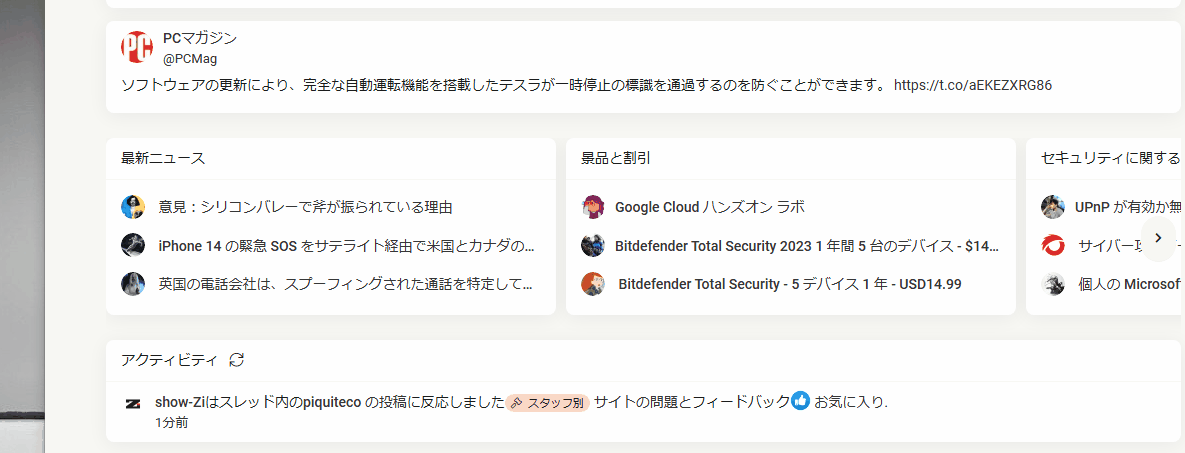The height and width of the screenshot is (453, 1185).
Task: Click red swirl avatar in security column
Action: (x=1053, y=245)
